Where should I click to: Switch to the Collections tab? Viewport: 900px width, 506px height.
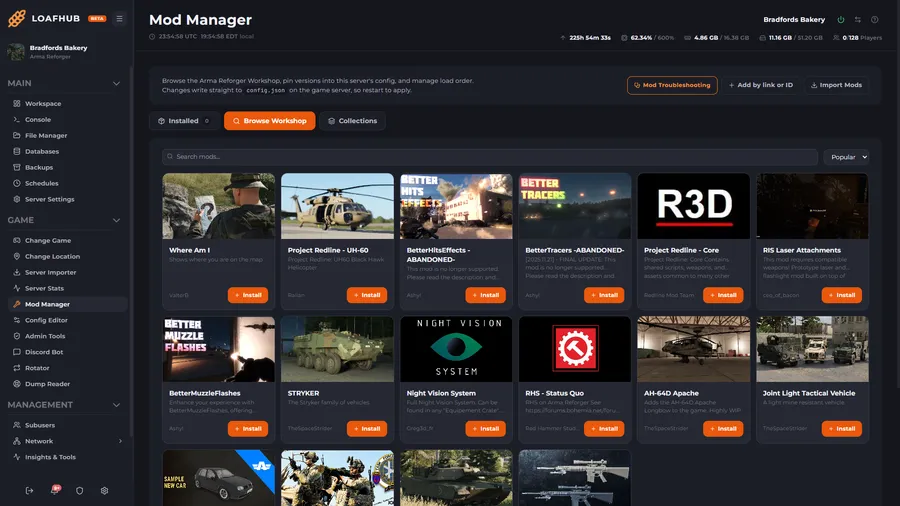(352, 121)
